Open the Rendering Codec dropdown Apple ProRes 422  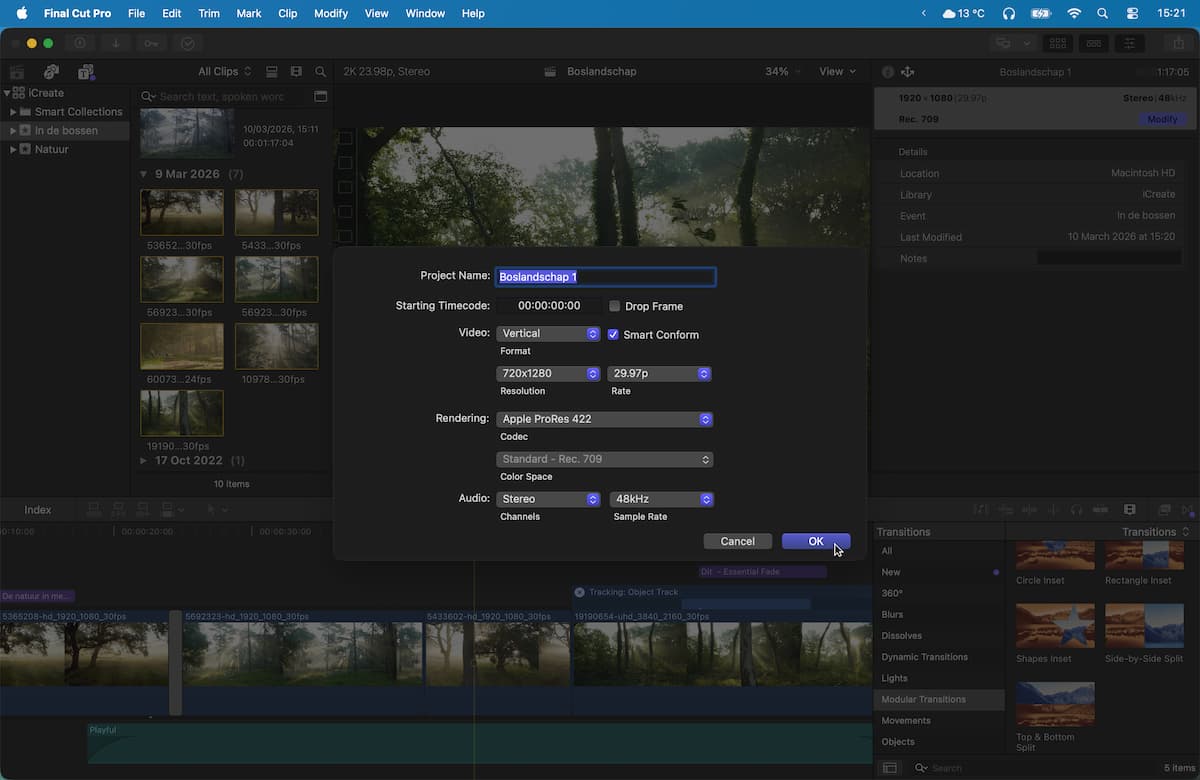pos(605,419)
